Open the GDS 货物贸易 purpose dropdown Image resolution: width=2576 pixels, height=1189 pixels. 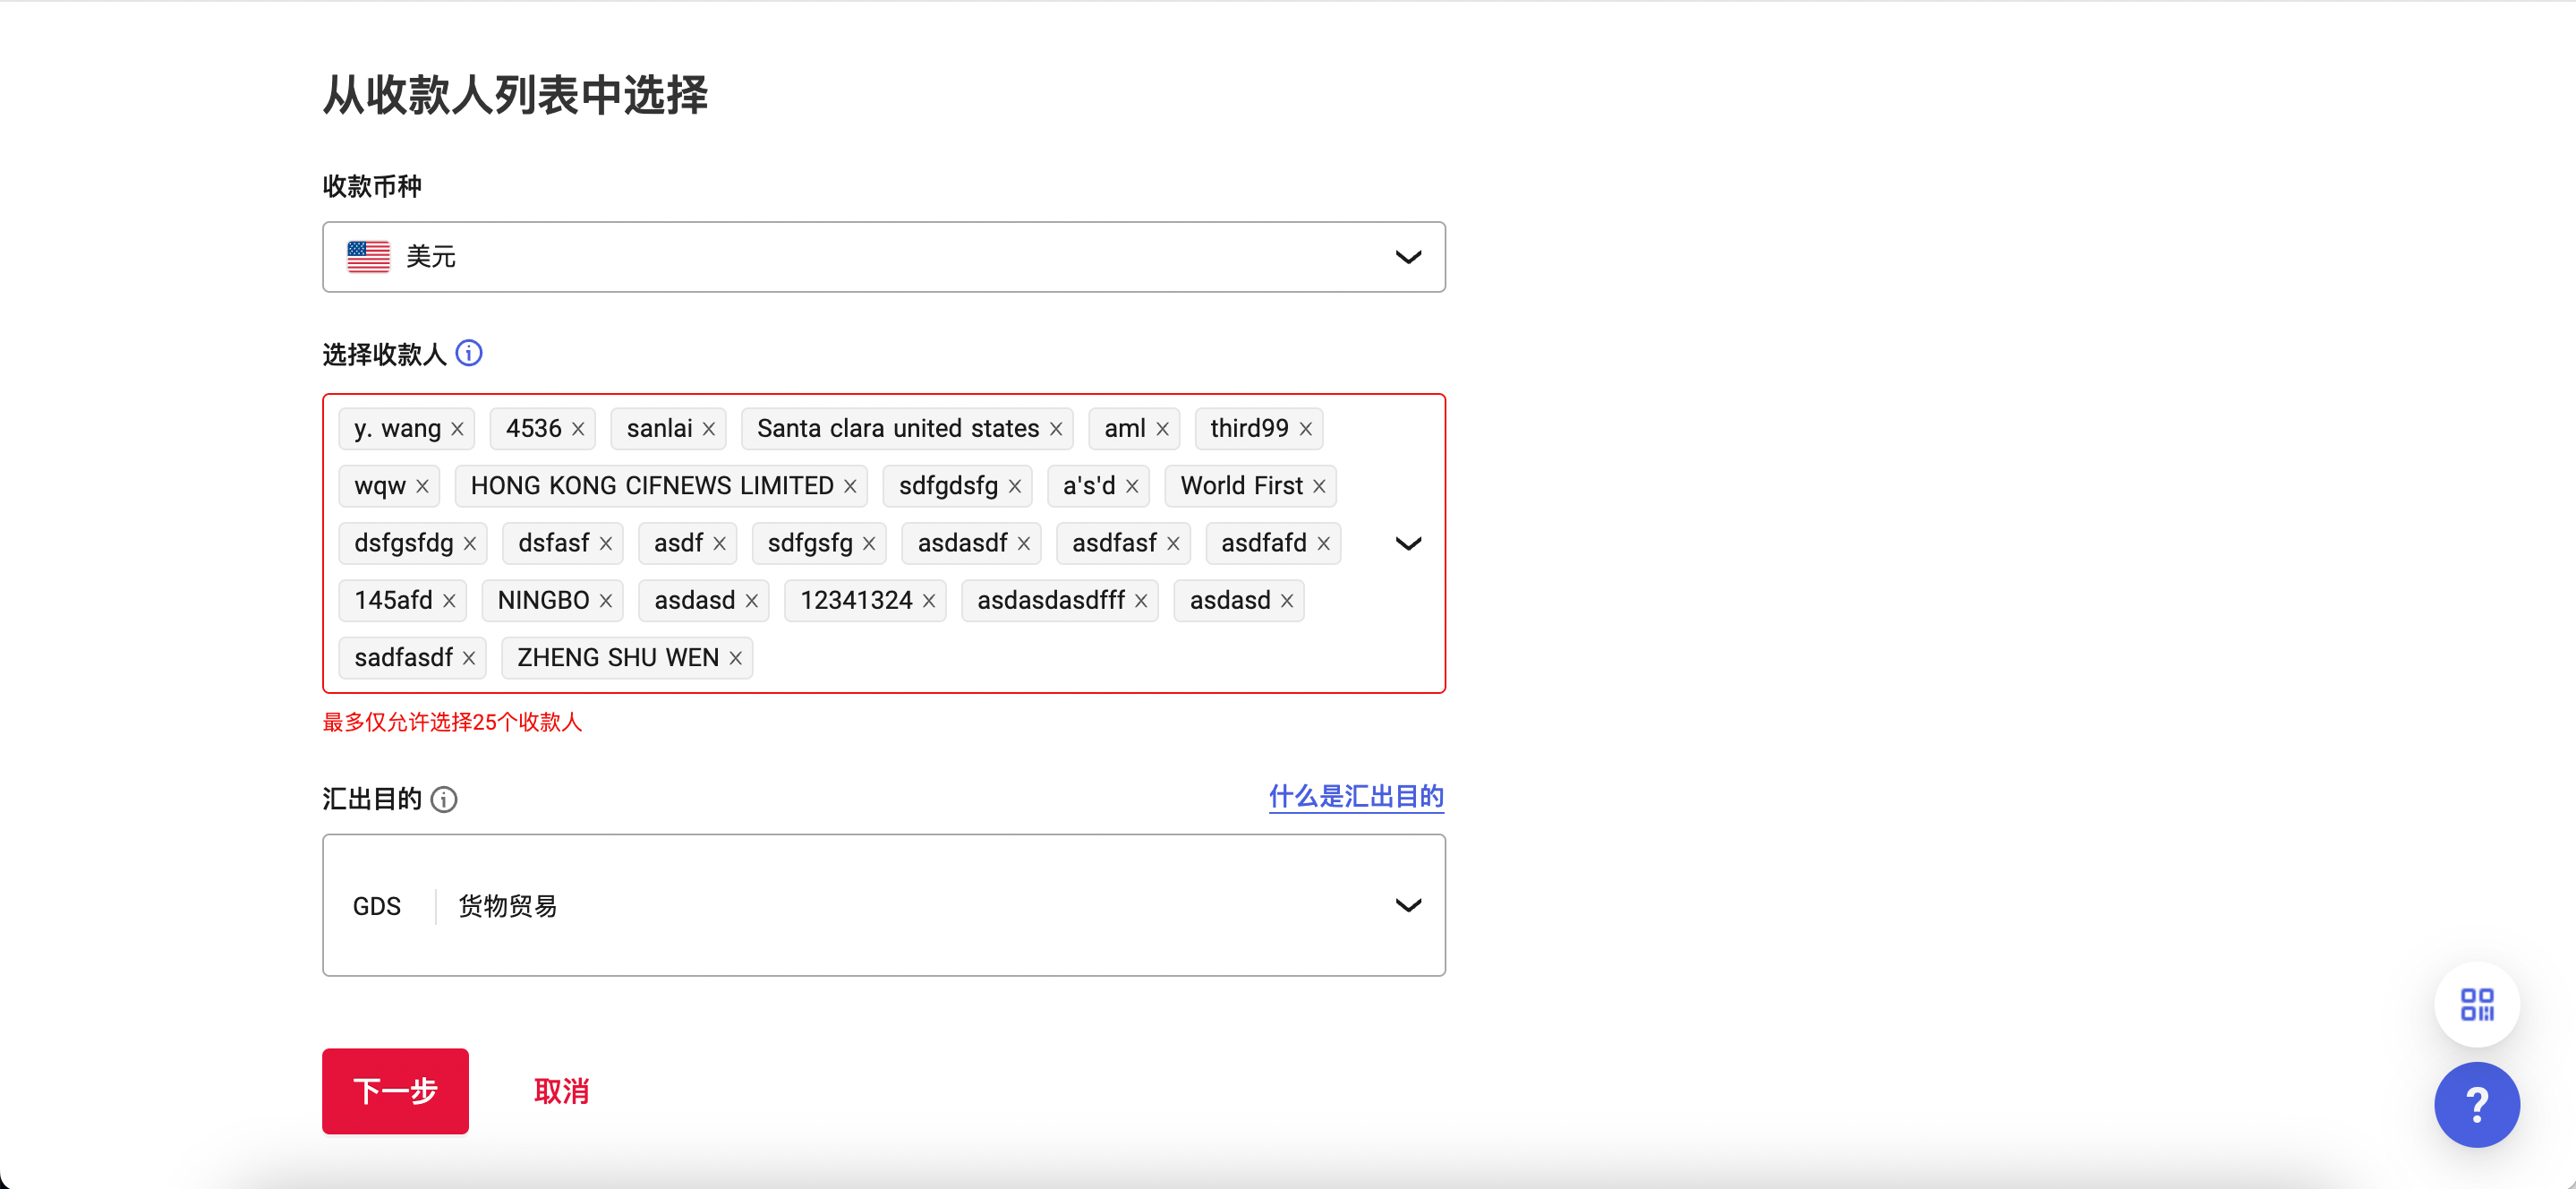[x=1409, y=904]
